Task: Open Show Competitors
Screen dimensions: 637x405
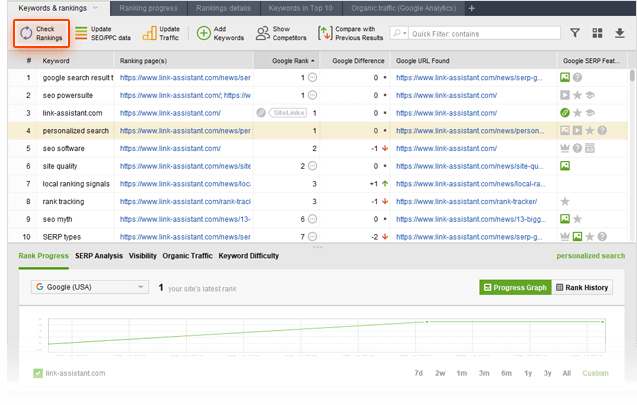Action: 263,33
